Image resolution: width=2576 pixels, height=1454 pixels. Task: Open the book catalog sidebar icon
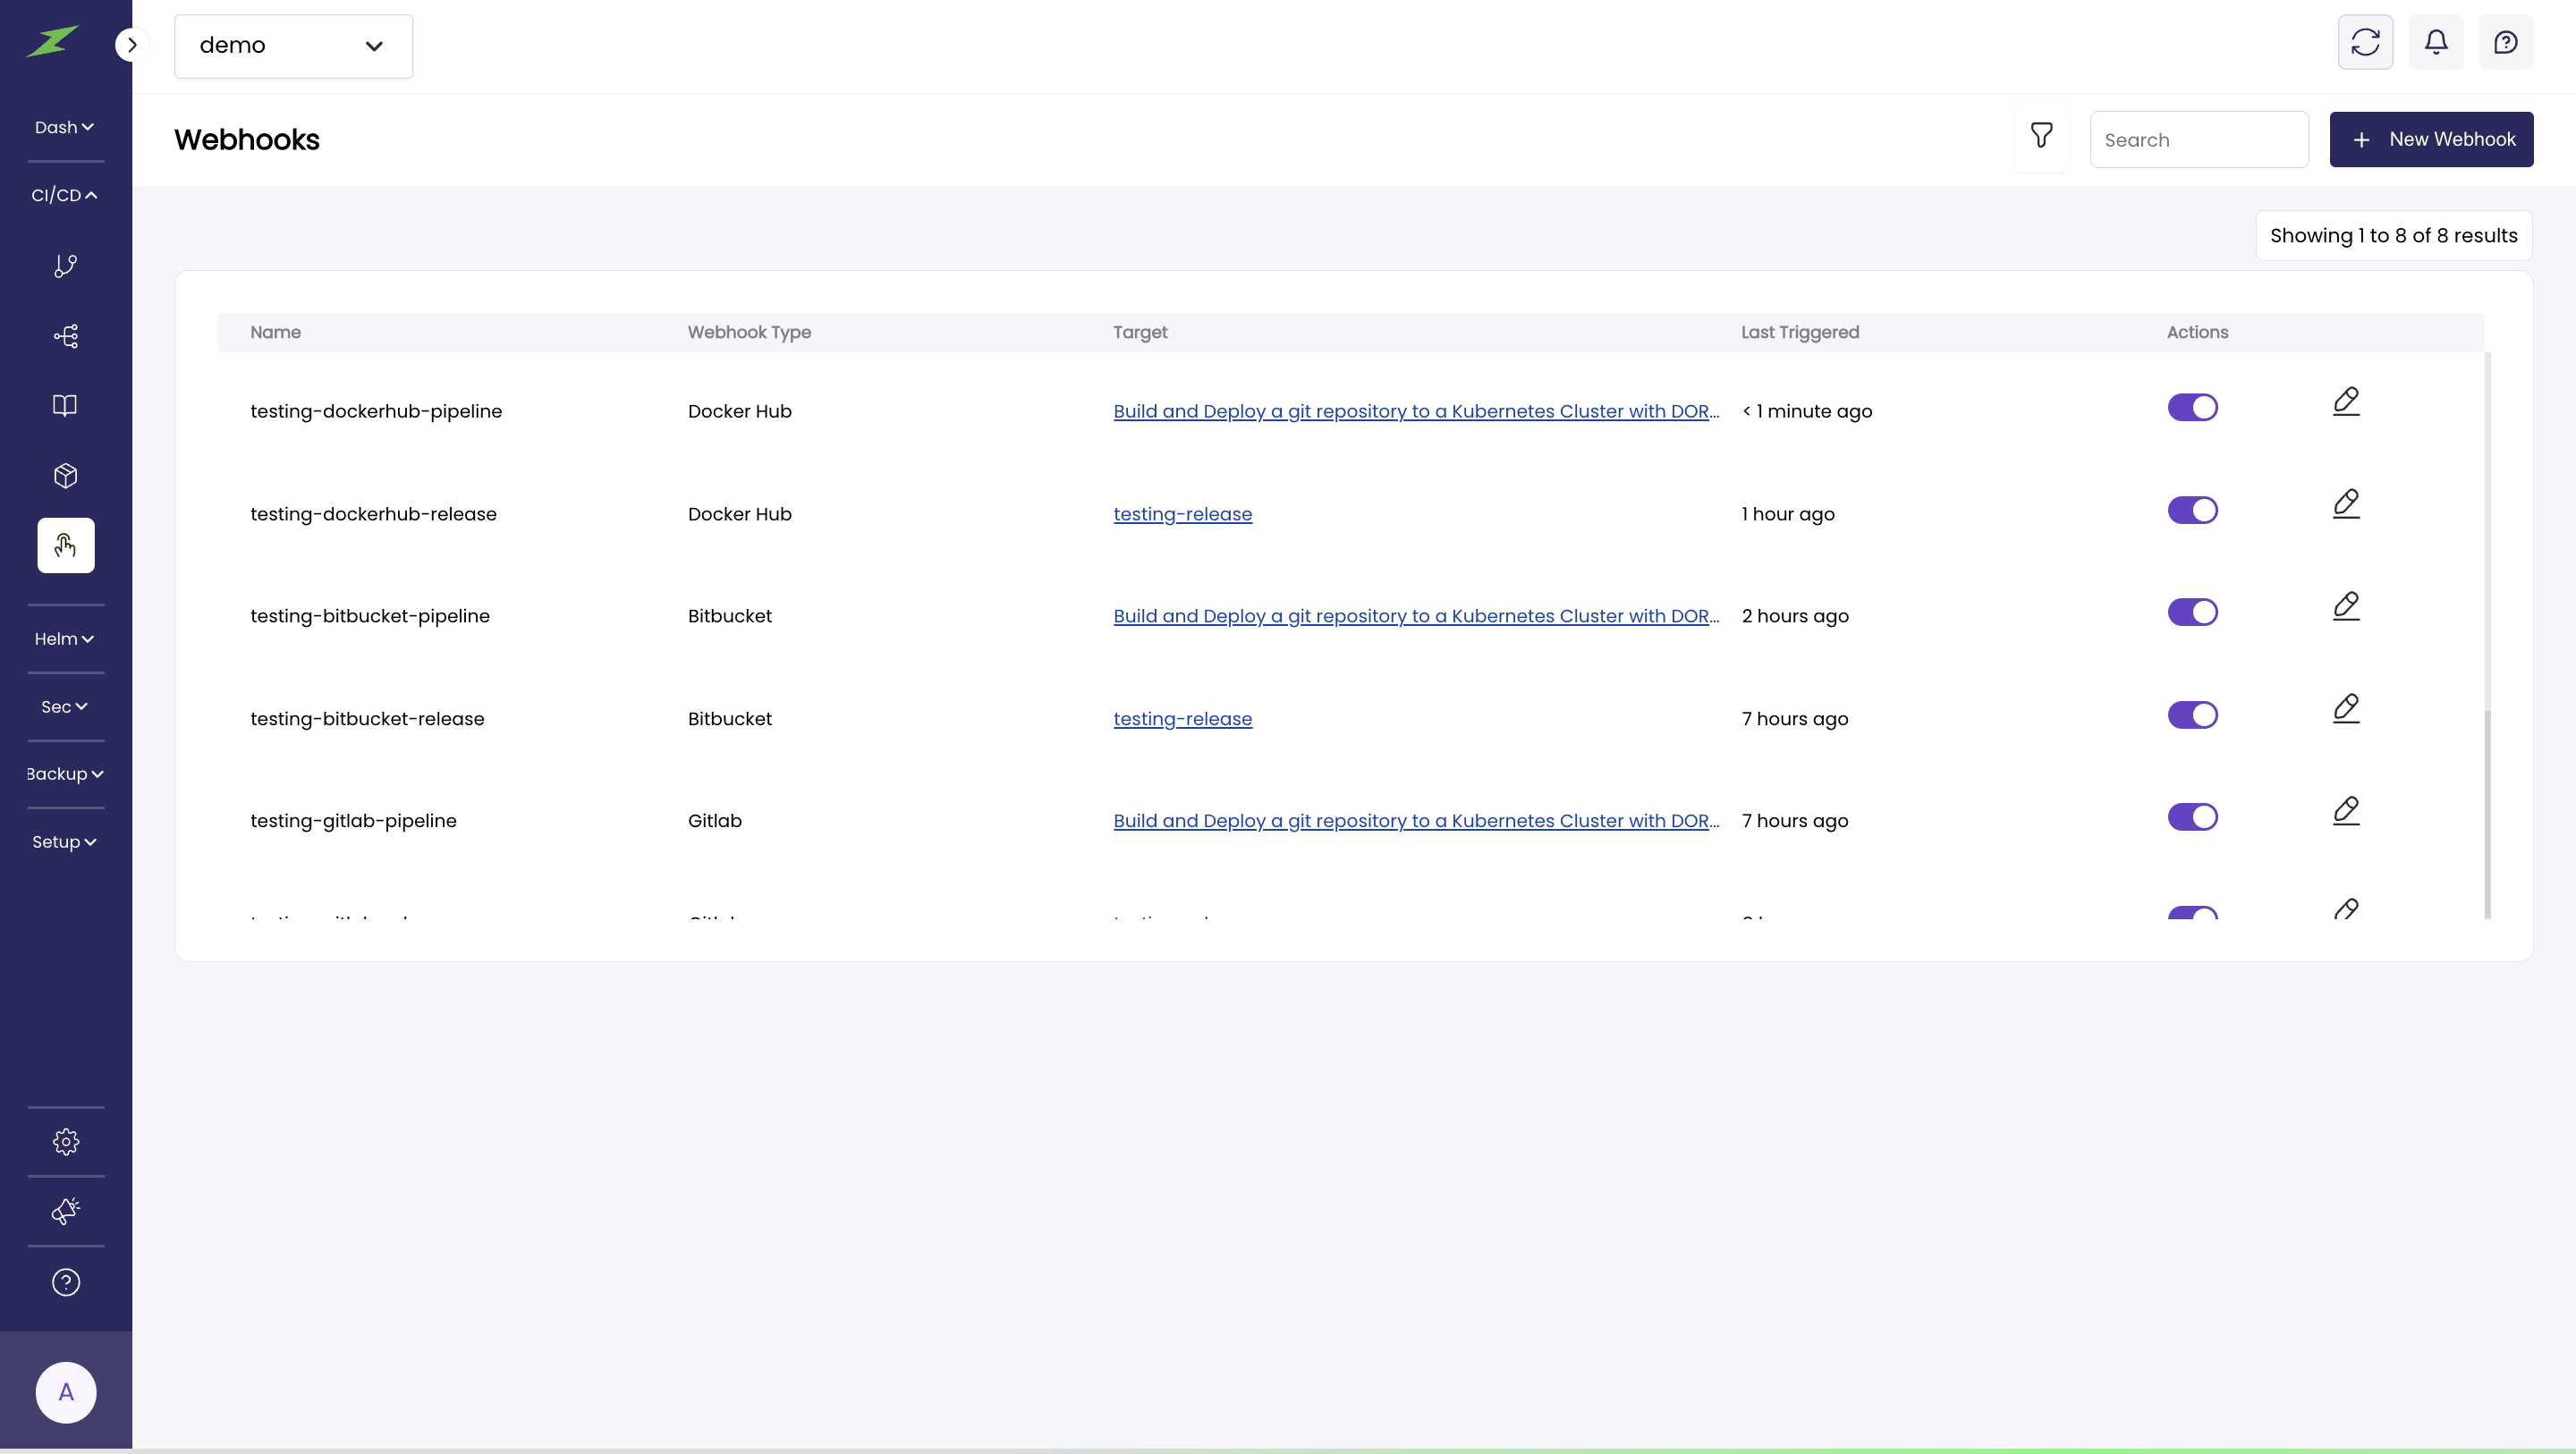[x=66, y=405]
